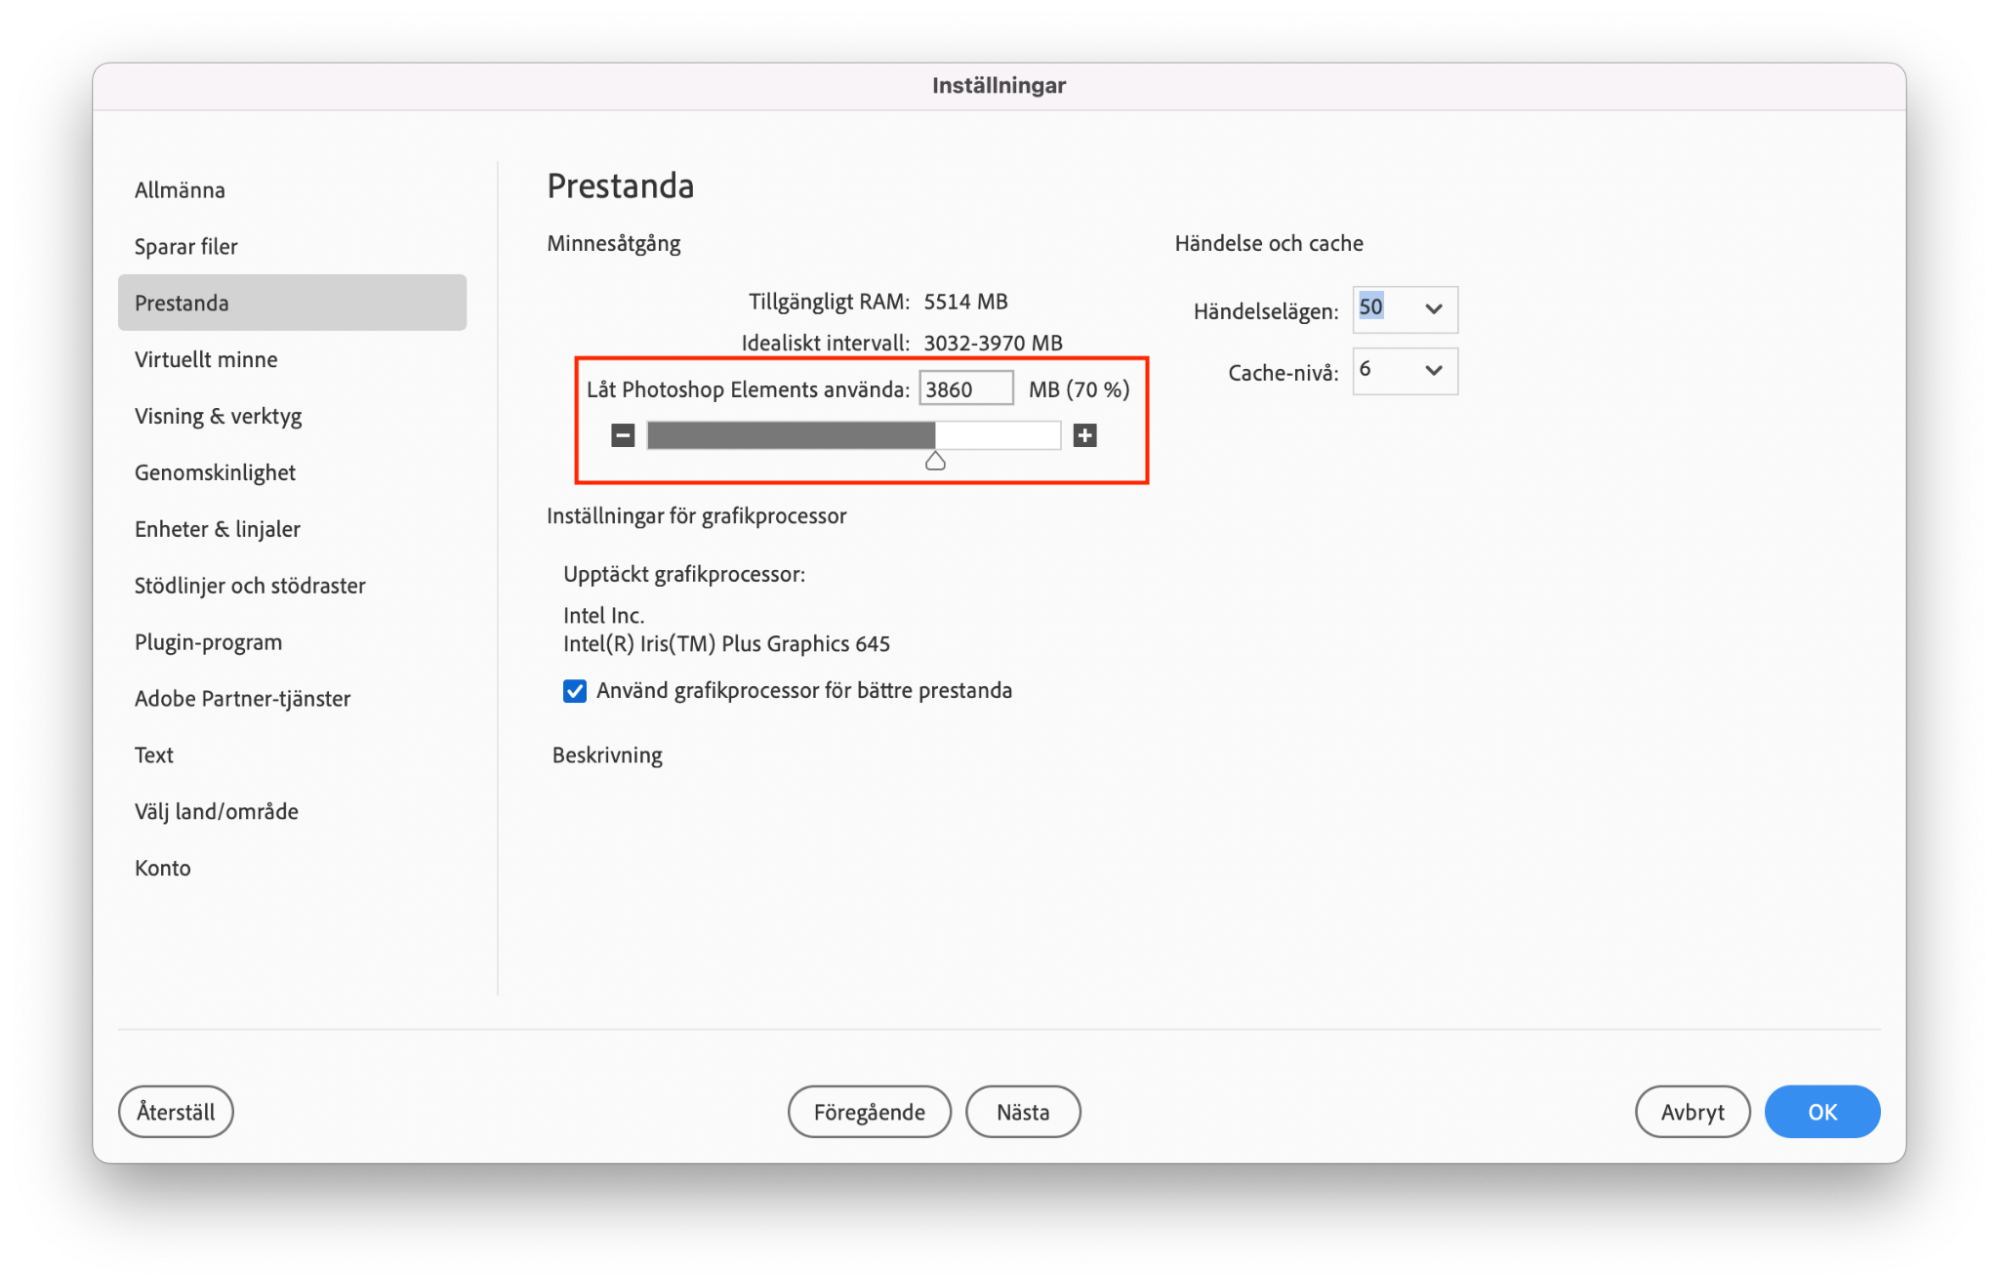Open Enheter & linjaler settings

tap(292, 529)
